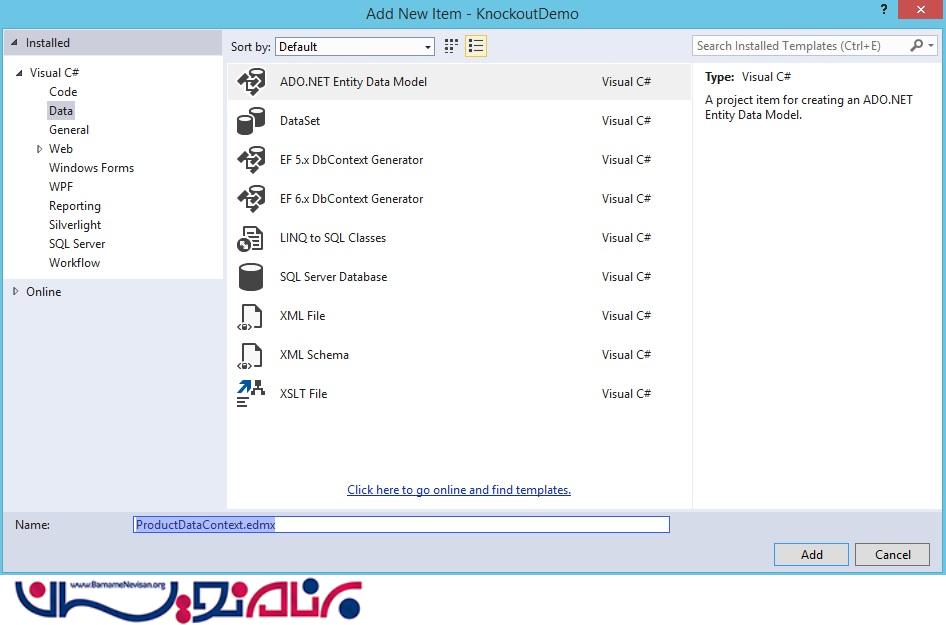
Task: Select the XSLT File template icon
Action: point(250,394)
